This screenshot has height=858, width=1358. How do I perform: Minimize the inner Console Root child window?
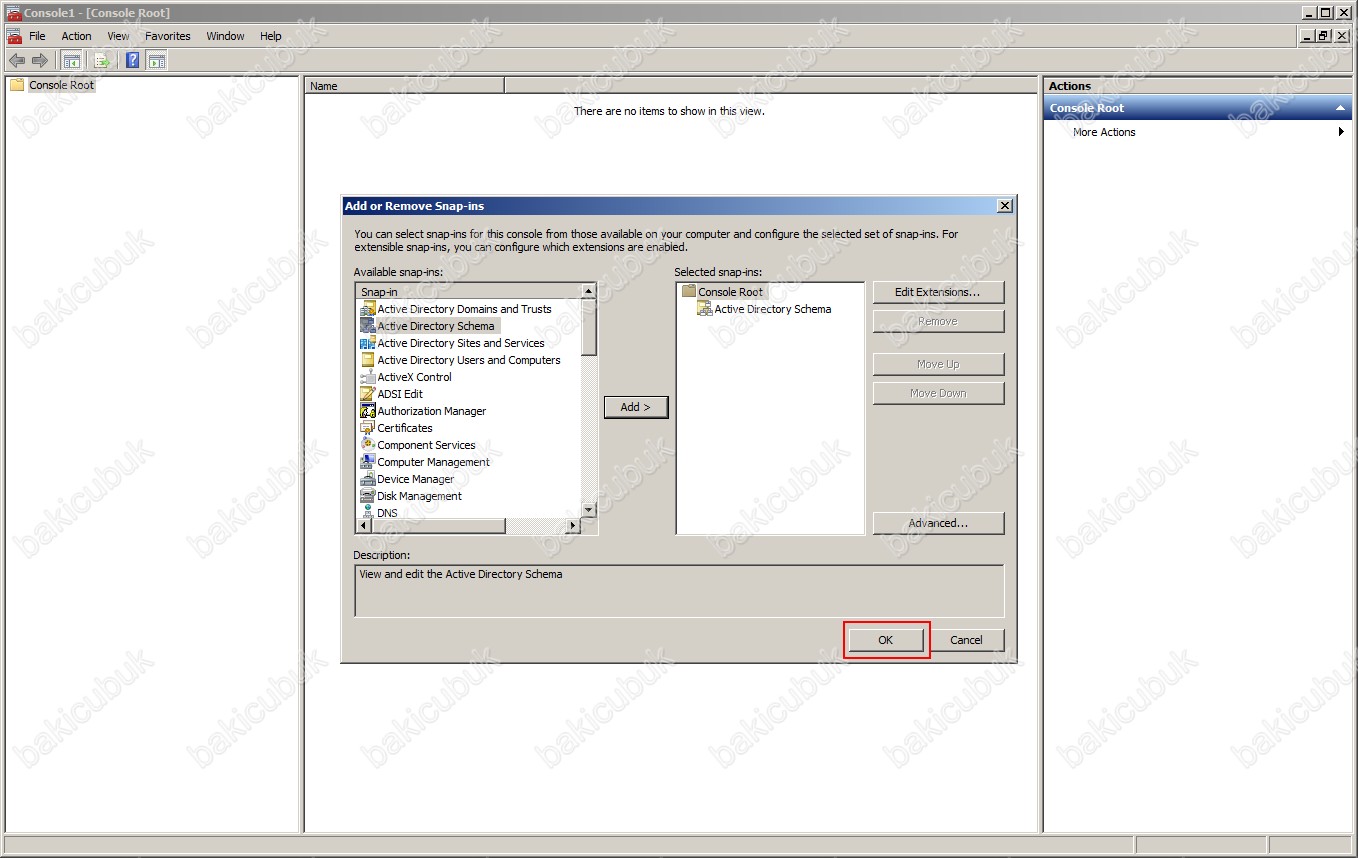(1307, 36)
